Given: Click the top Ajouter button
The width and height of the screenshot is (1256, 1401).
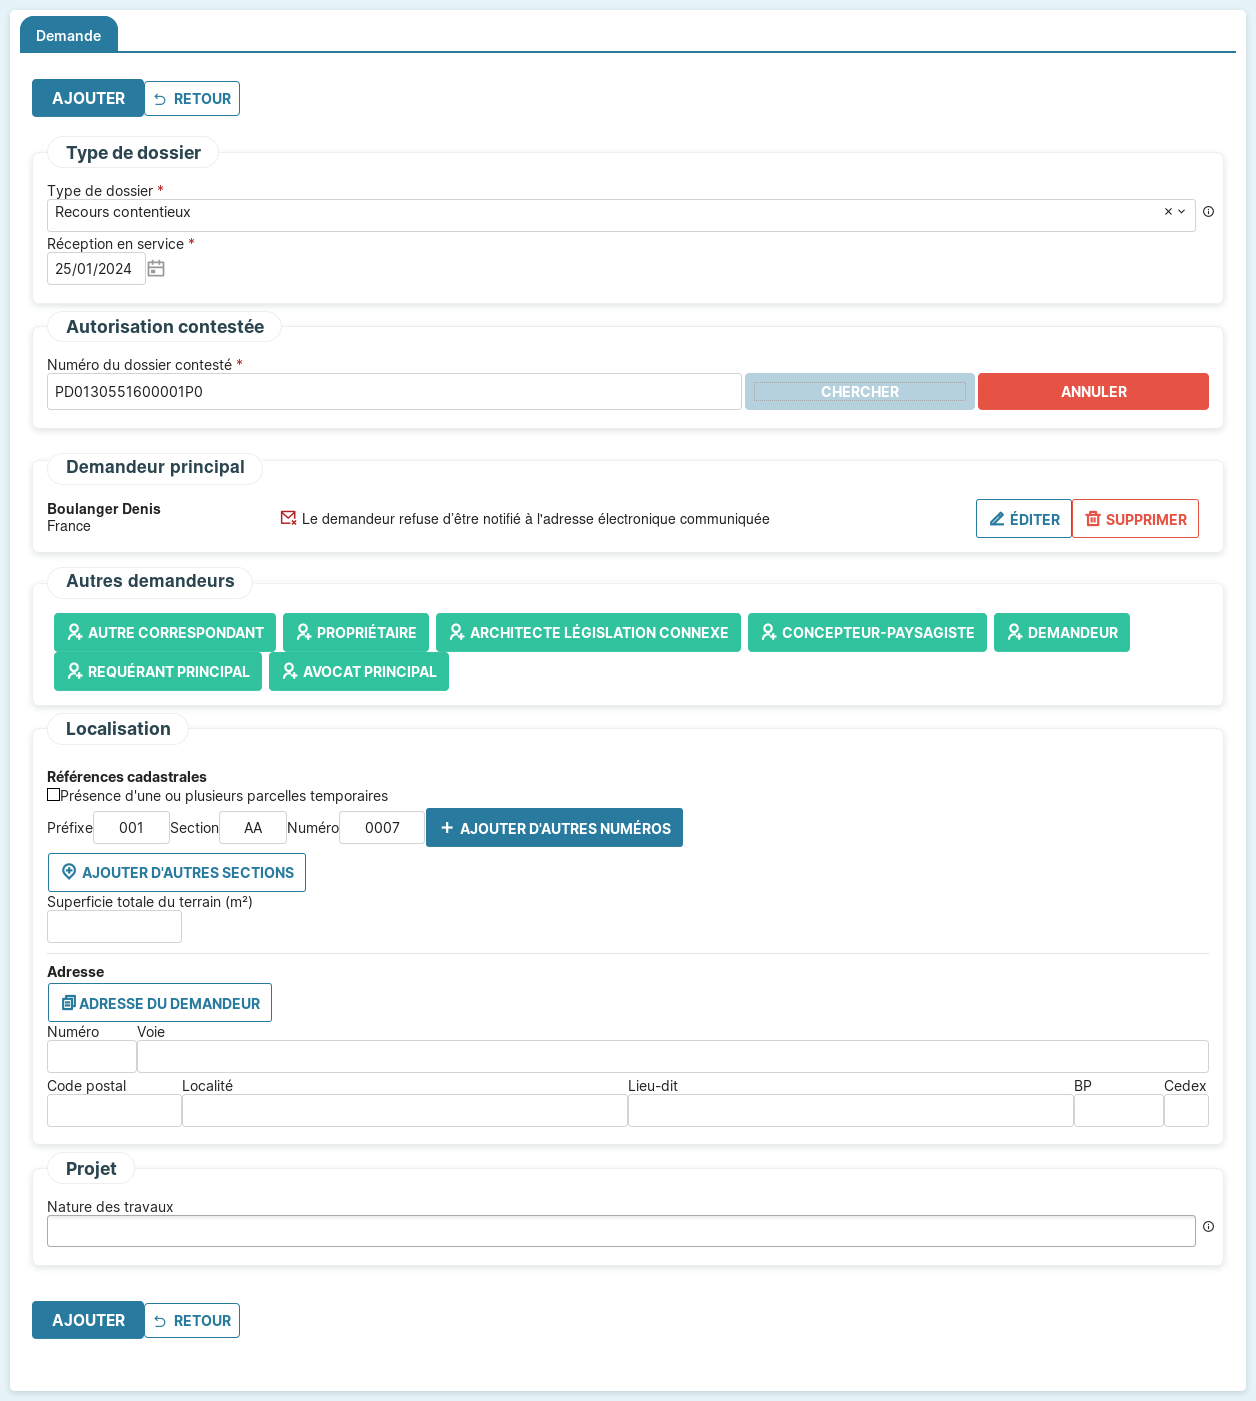Looking at the screenshot, I should click(88, 99).
